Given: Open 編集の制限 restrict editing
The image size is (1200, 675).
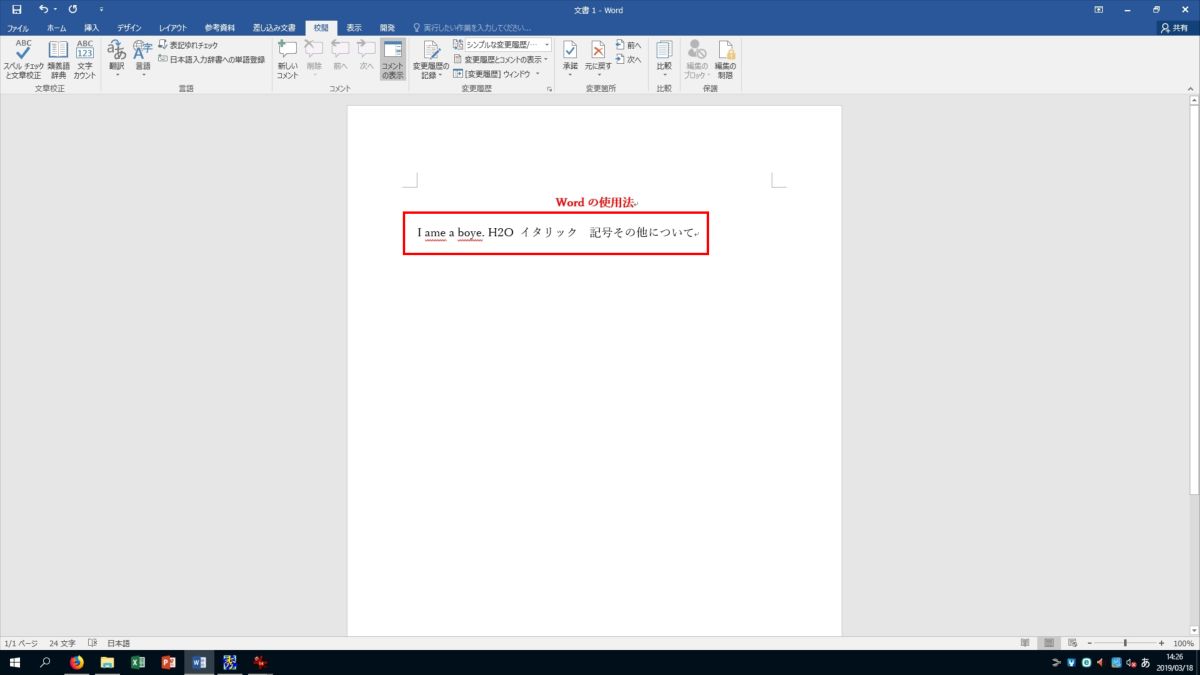Looking at the screenshot, I should 725,60.
